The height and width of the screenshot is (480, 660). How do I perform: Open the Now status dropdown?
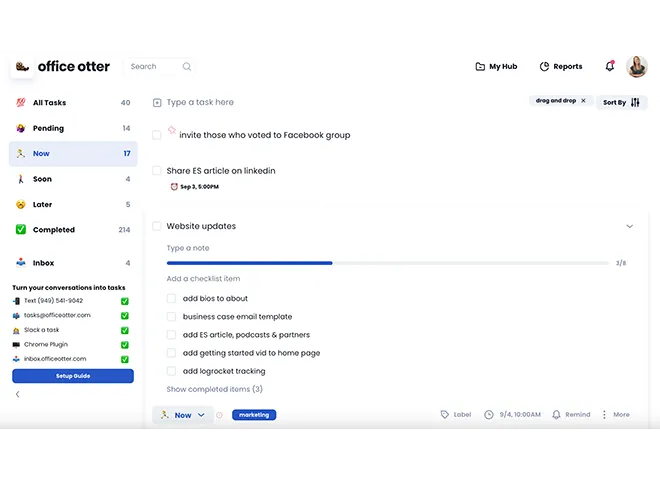pos(183,415)
